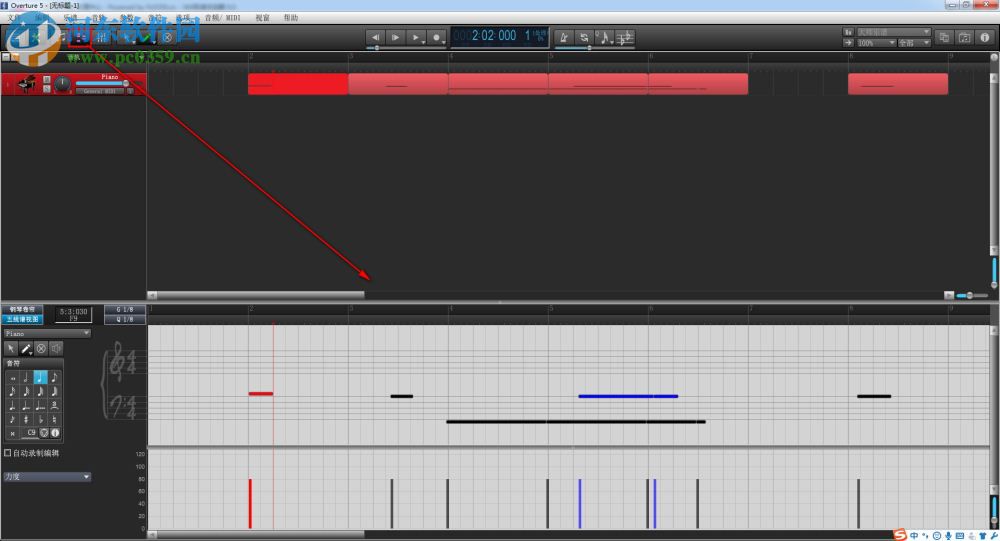Open the 乐谱 menu
The width and height of the screenshot is (1000, 541).
point(70,18)
